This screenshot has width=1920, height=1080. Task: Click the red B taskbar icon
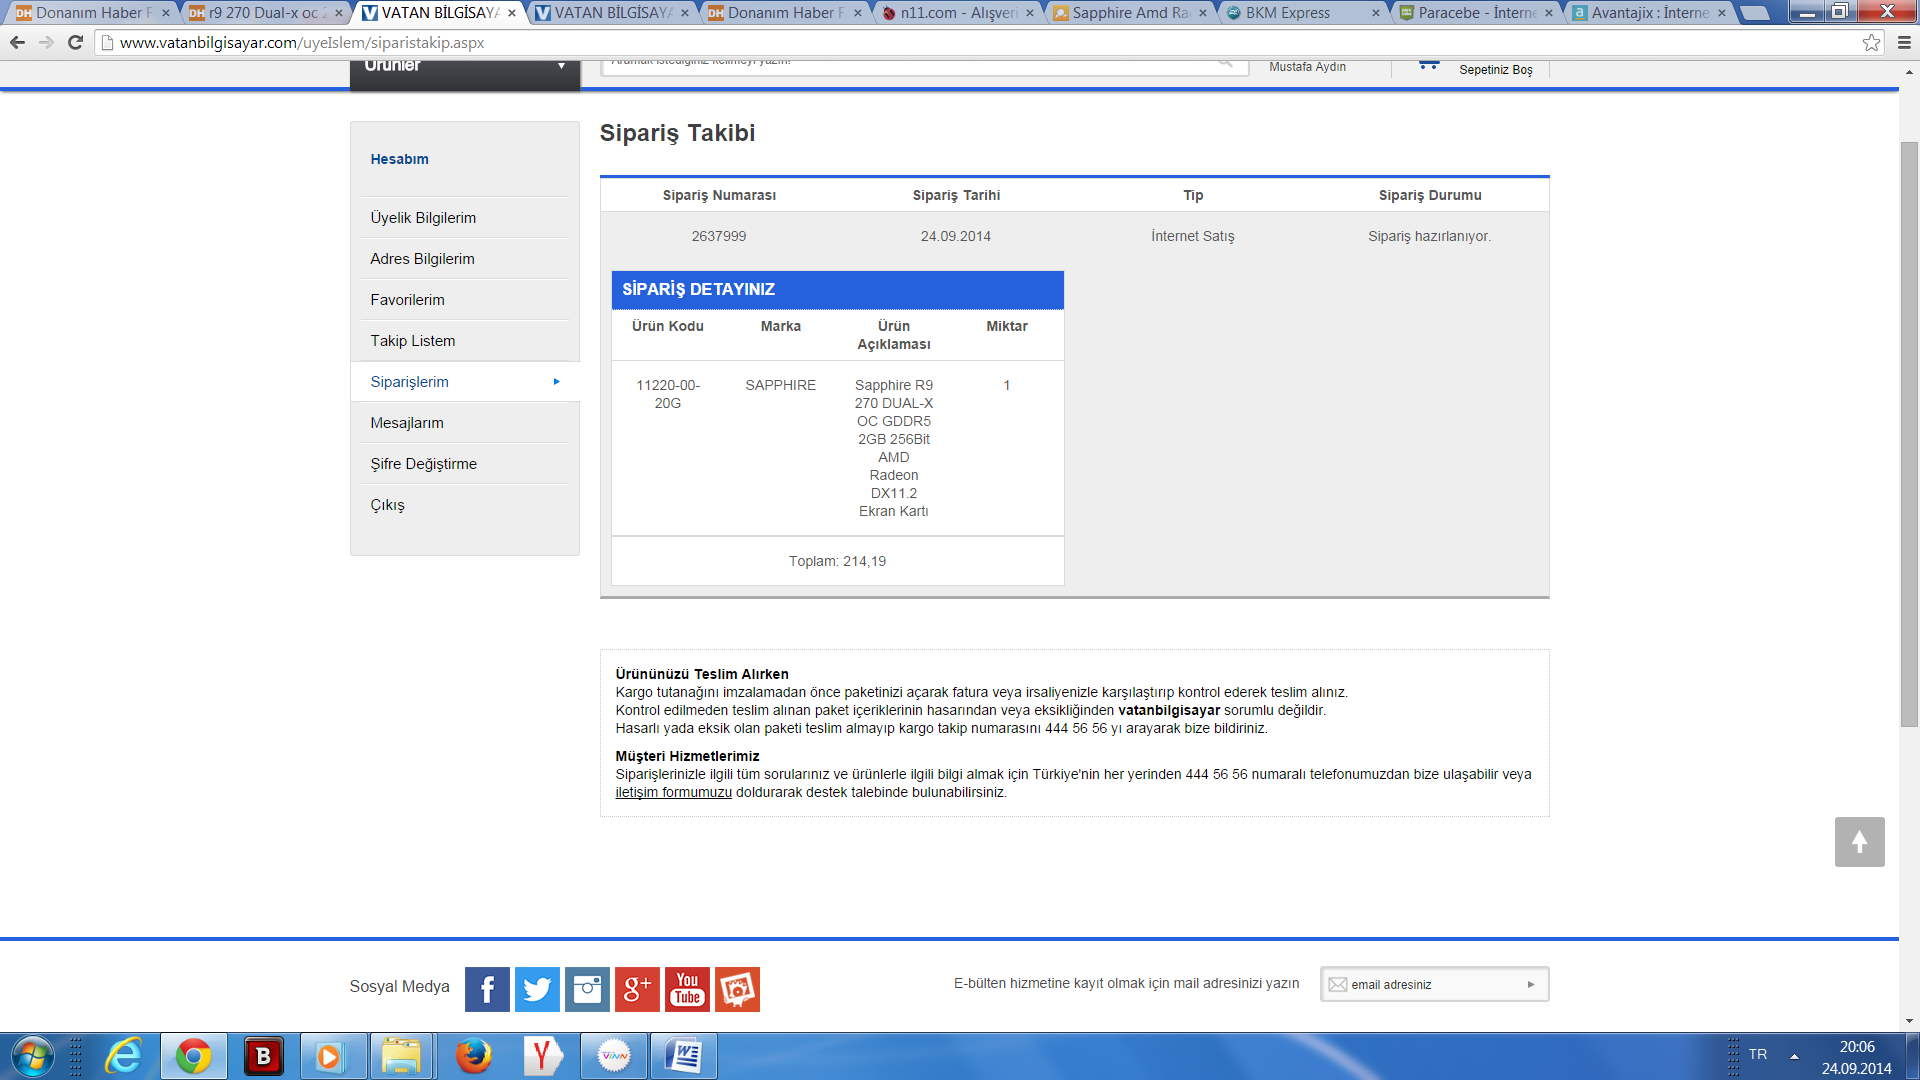click(264, 1056)
